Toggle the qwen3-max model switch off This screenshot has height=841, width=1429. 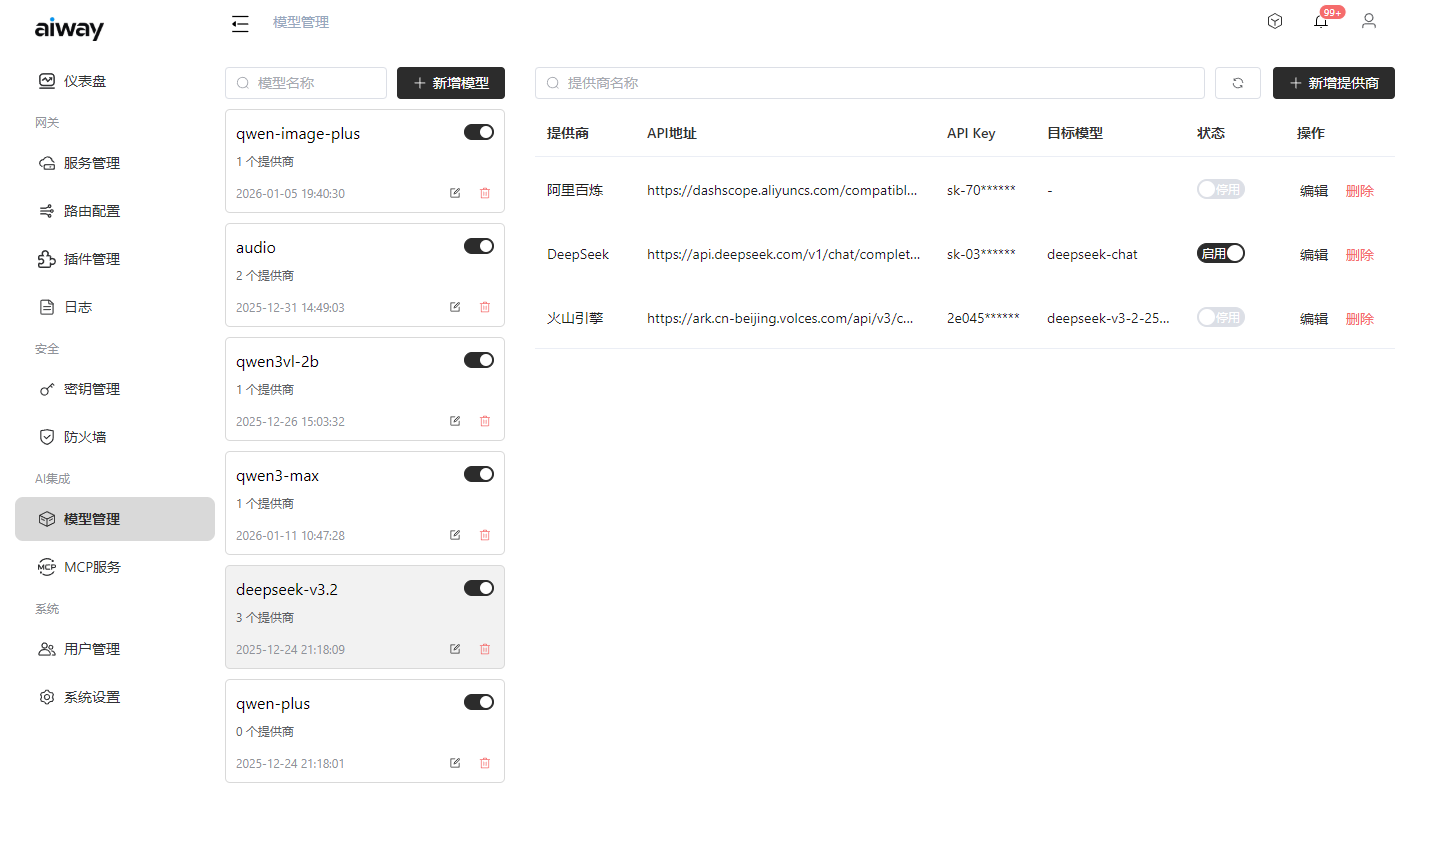pos(479,474)
